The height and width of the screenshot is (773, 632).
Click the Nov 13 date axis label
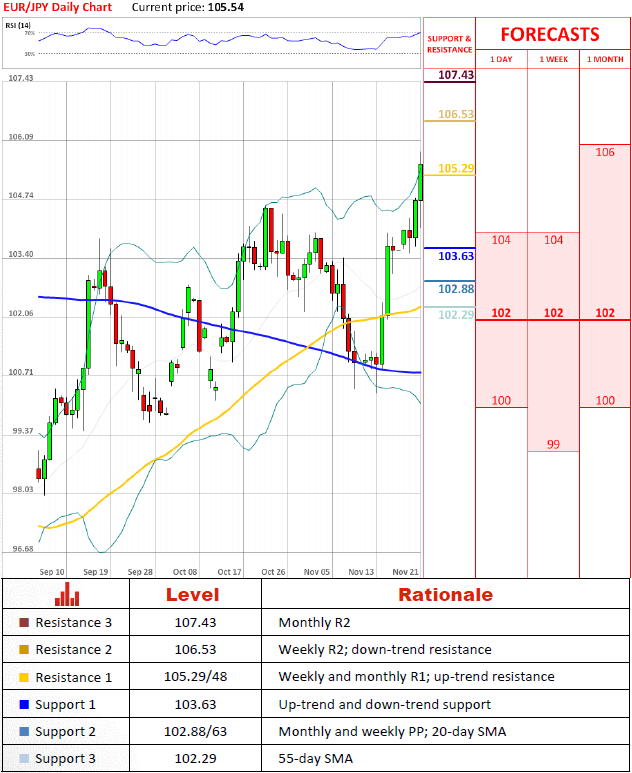click(x=361, y=572)
